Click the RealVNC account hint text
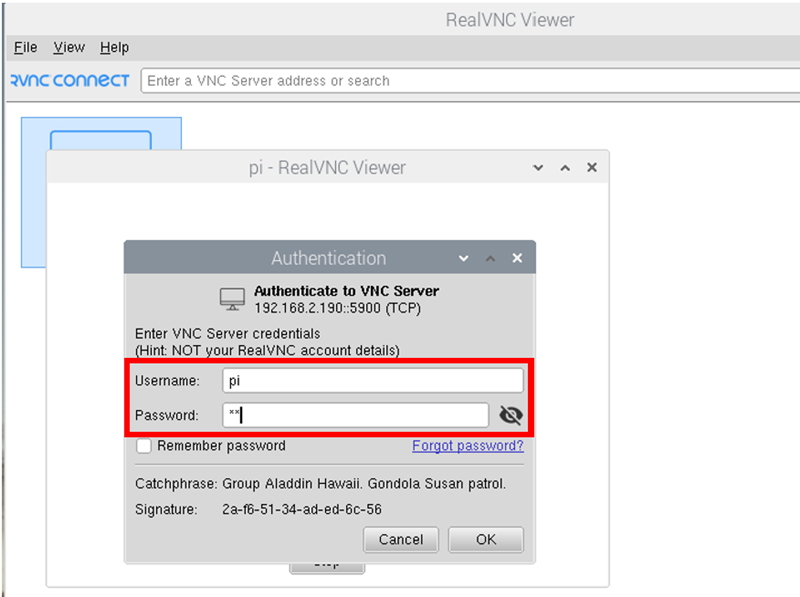The height and width of the screenshot is (597, 800). [267, 351]
